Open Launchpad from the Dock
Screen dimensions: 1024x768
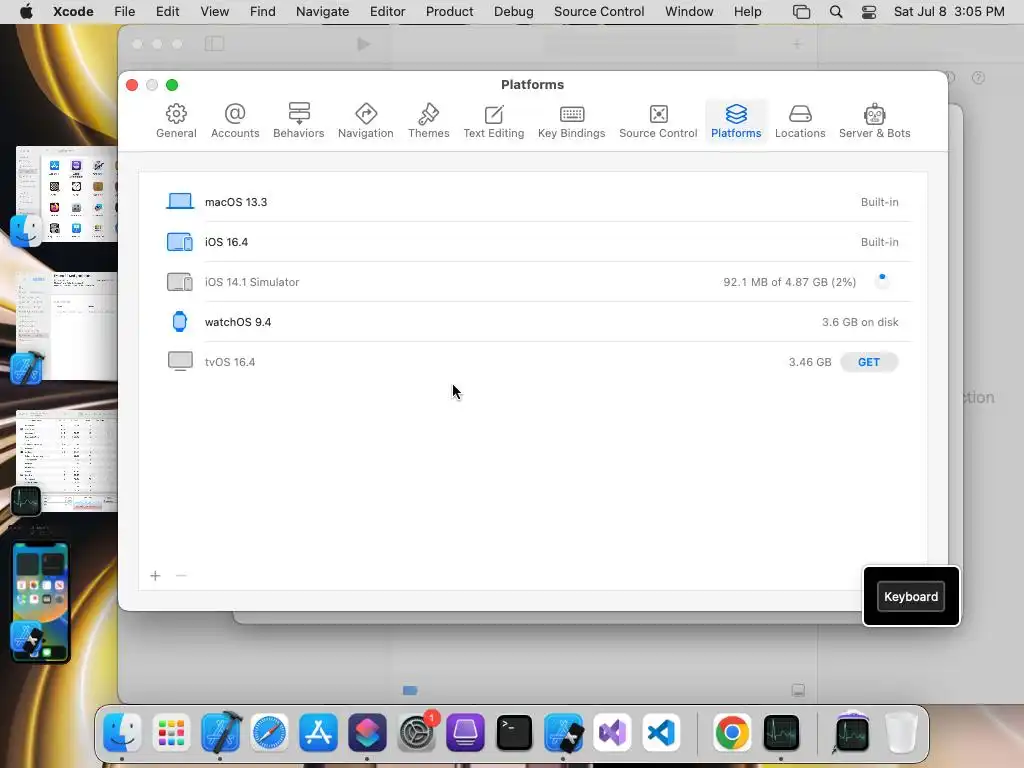pyautogui.click(x=171, y=732)
